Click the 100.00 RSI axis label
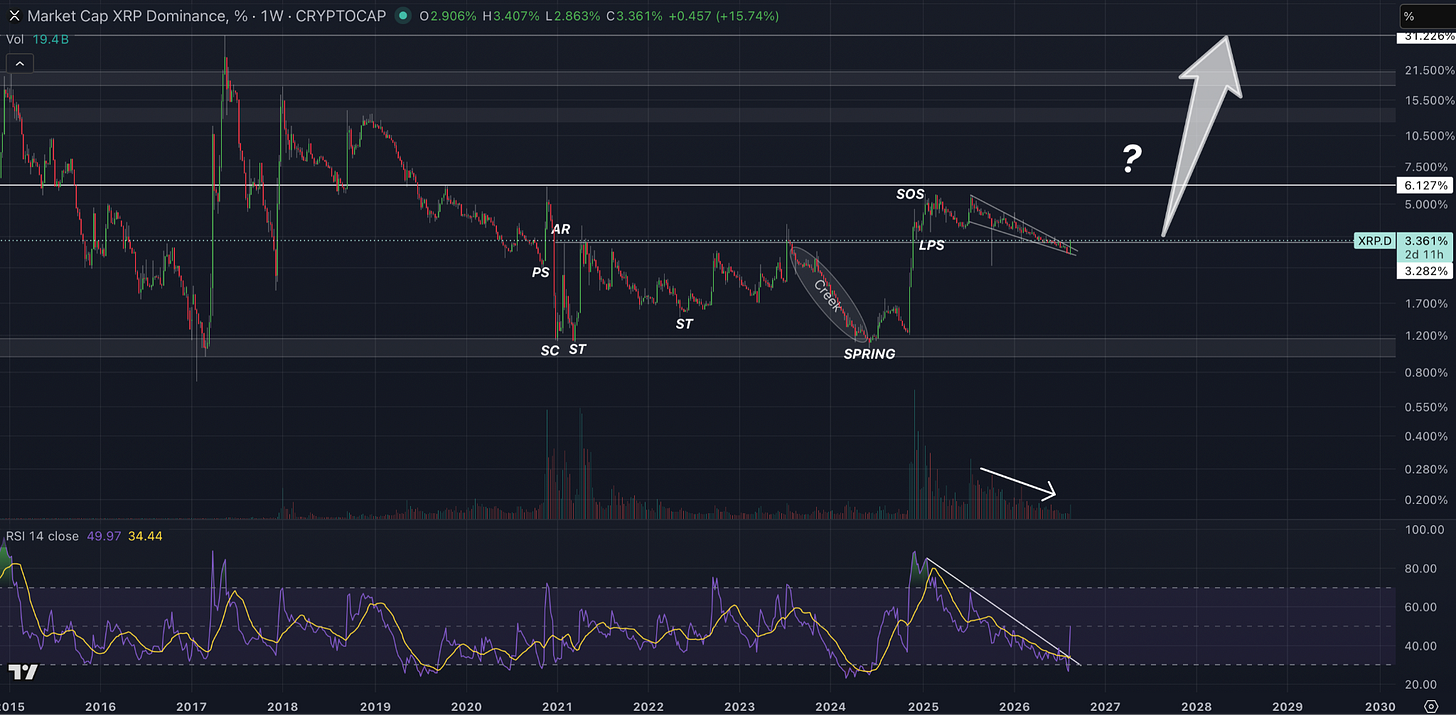1456x715 pixels. (1426, 528)
